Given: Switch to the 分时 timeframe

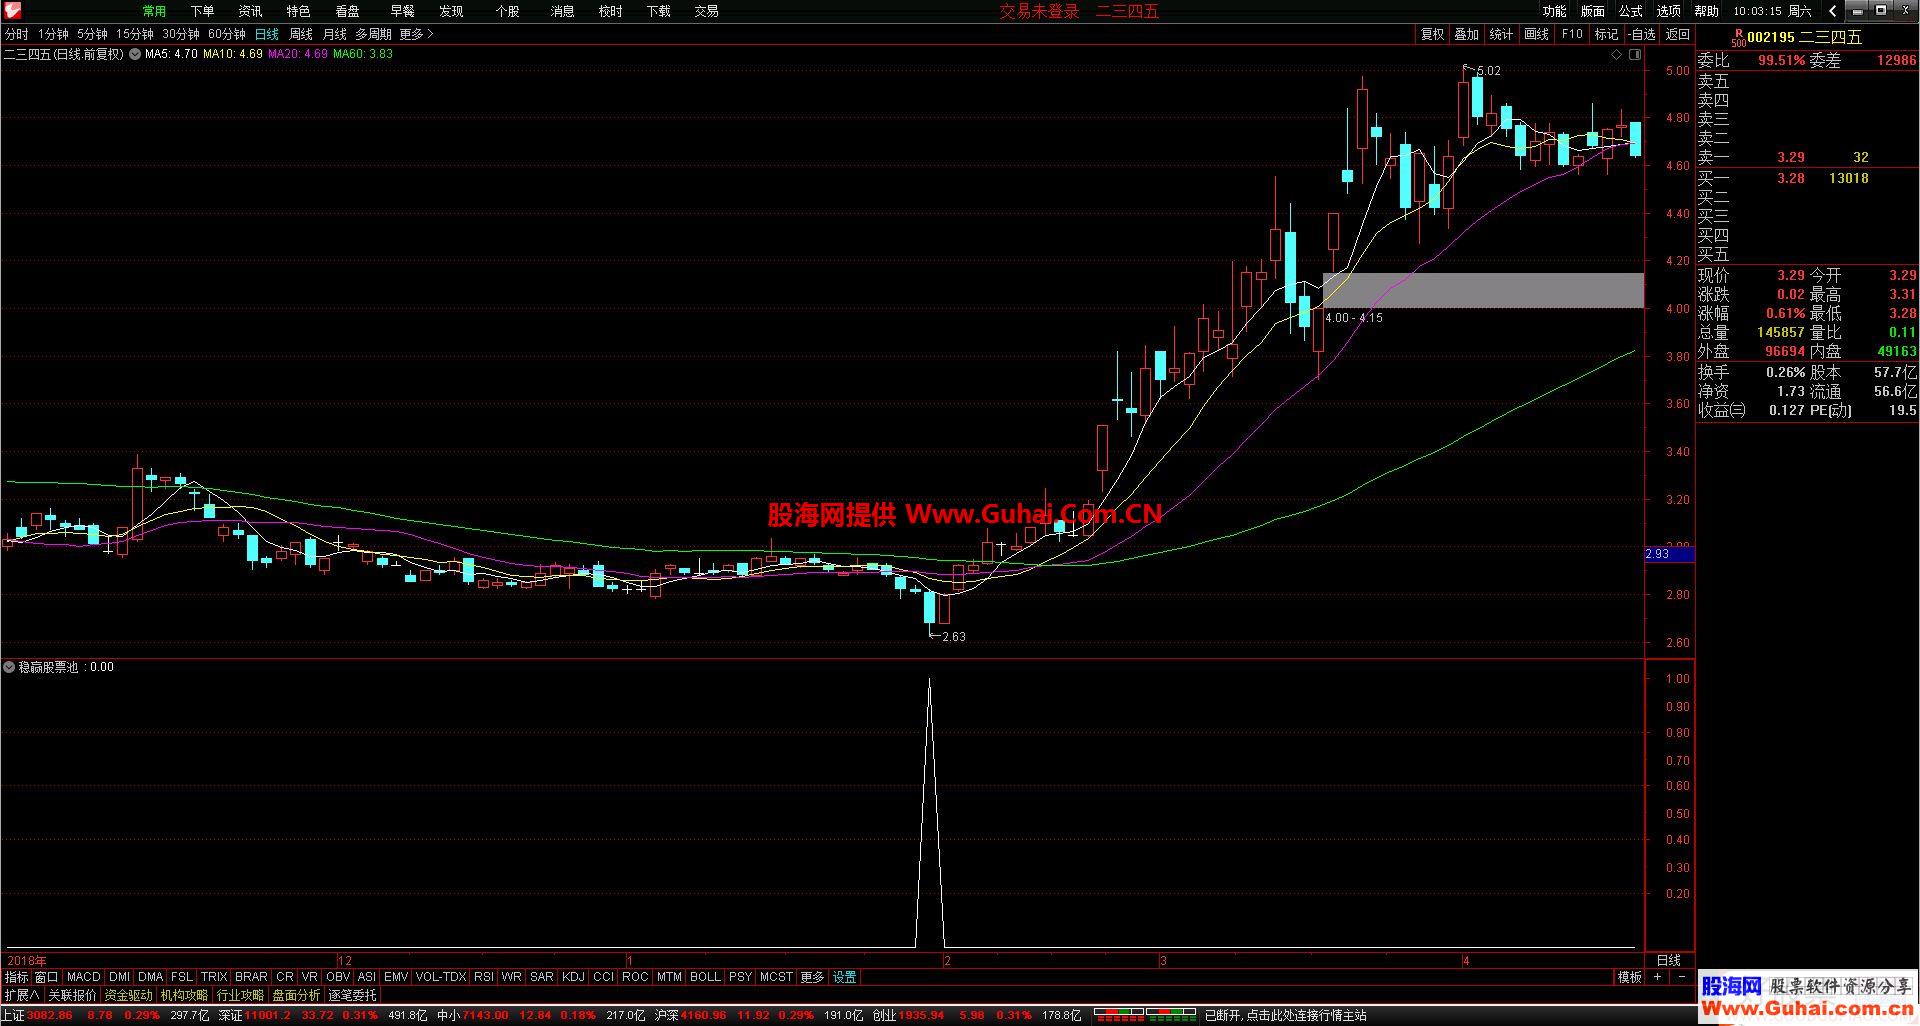Looking at the screenshot, I should [17, 34].
